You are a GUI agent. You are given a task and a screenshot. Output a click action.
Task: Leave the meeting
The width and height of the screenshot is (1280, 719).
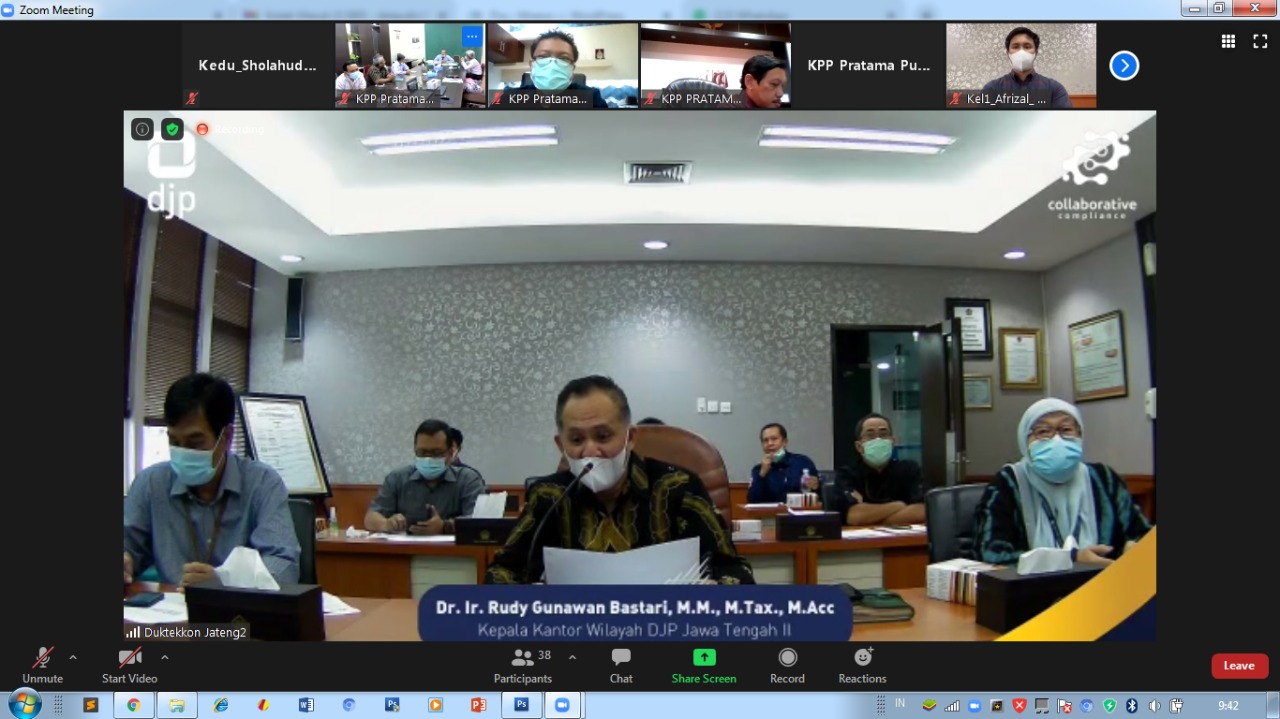(x=1239, y=666)
